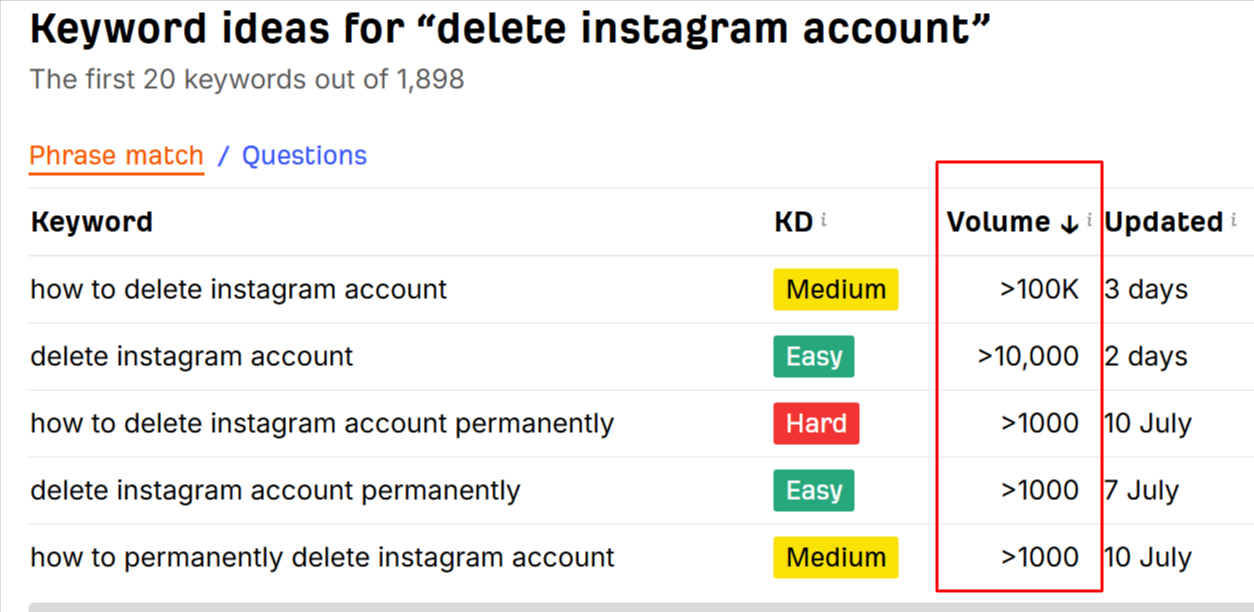Switch to the Questions tab
This screenshot has height=612, width=1254.
tap(304, 156)
